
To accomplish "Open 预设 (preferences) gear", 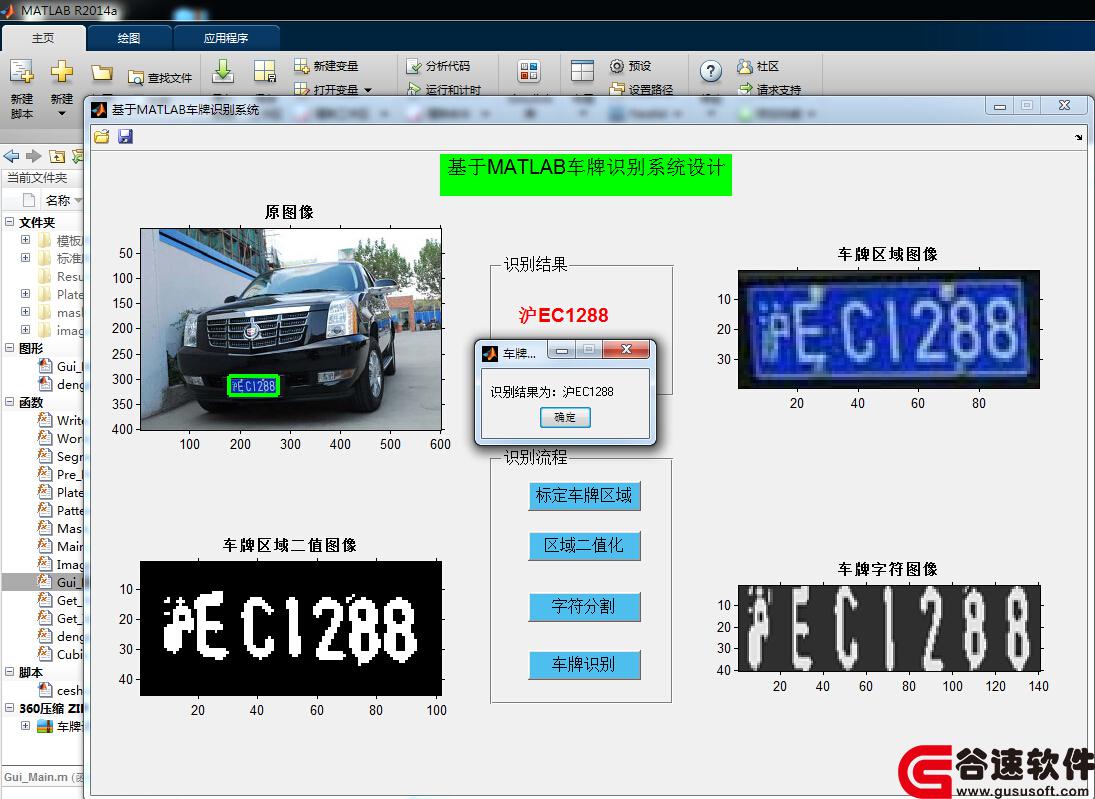I will pyautogui.click(x=631, y=66).
